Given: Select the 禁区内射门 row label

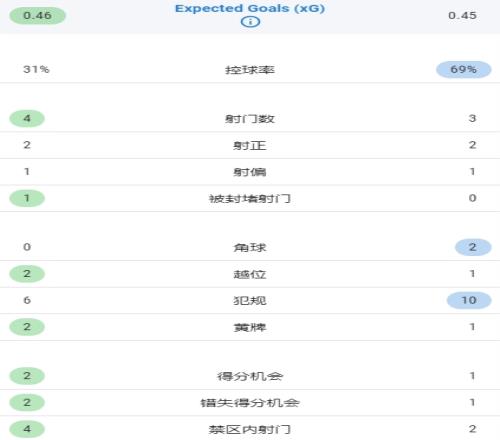Looking at the screenshot, I should click(x=250, y=430).
